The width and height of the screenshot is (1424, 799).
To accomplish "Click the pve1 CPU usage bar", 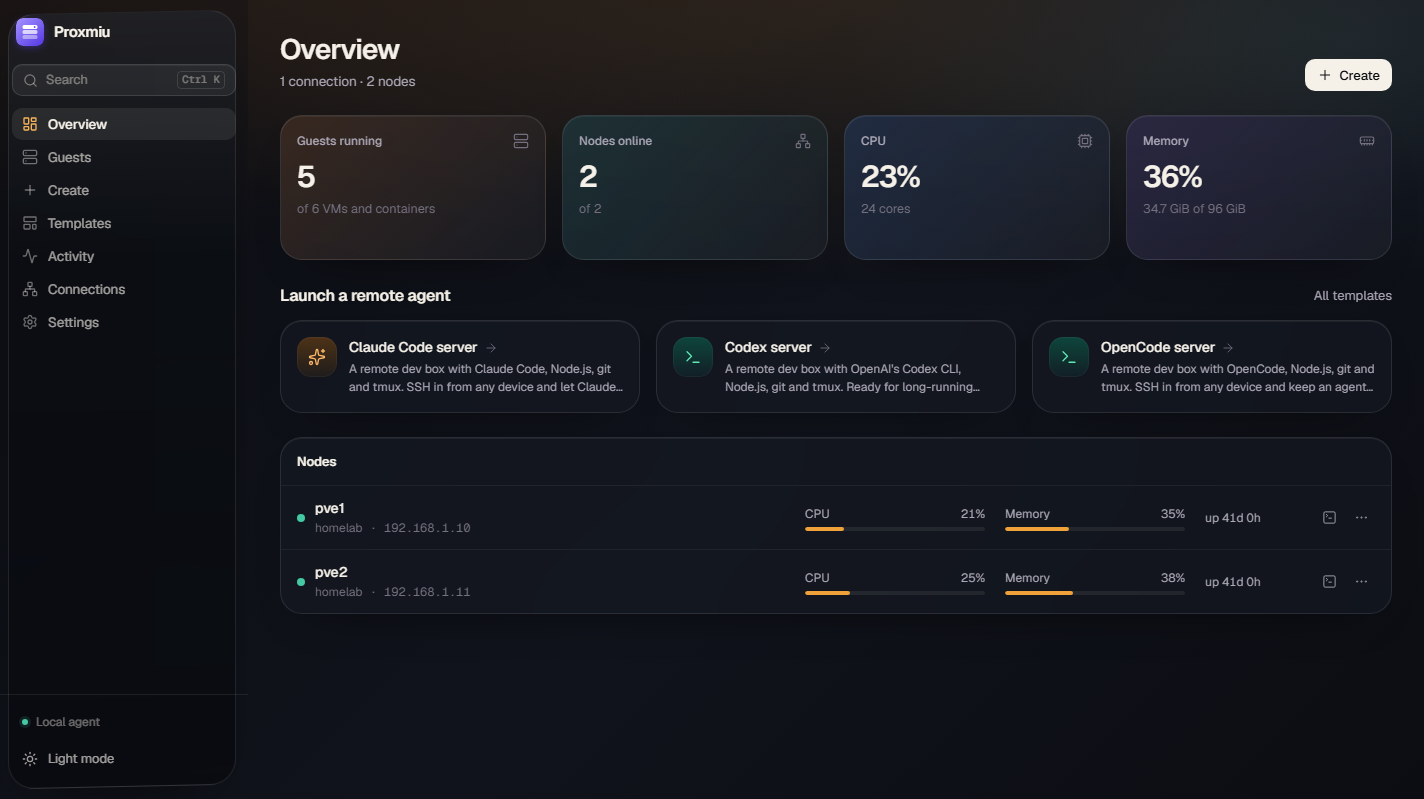I will pos(895,529).
